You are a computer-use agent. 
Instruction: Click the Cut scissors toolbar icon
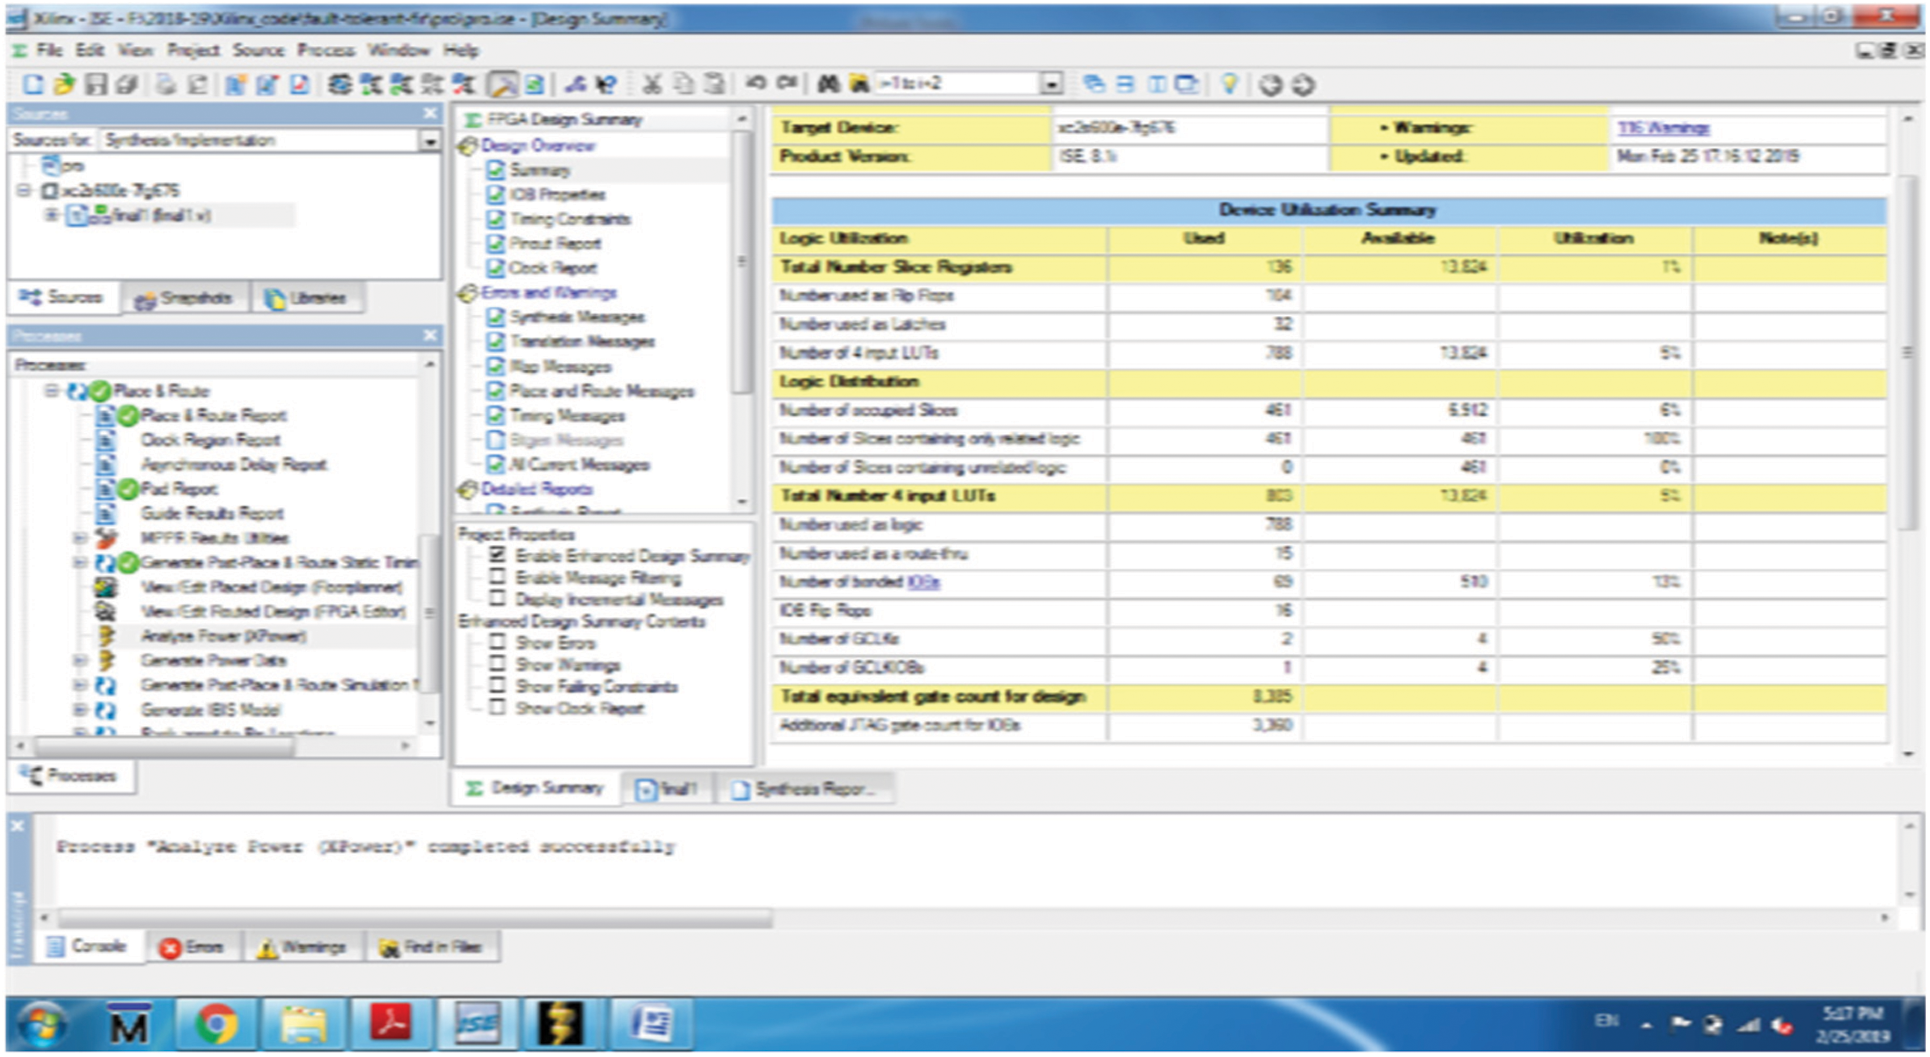click(x=652, y=85)
